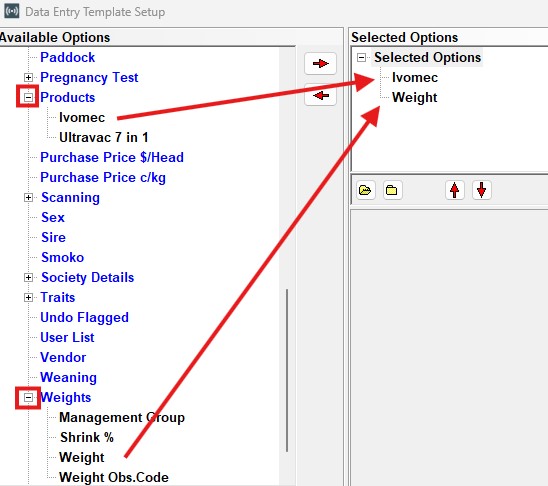This screenshot has height=486, width=548.
Task: Move selected option up with red up arrow
Action: point(455,190)
